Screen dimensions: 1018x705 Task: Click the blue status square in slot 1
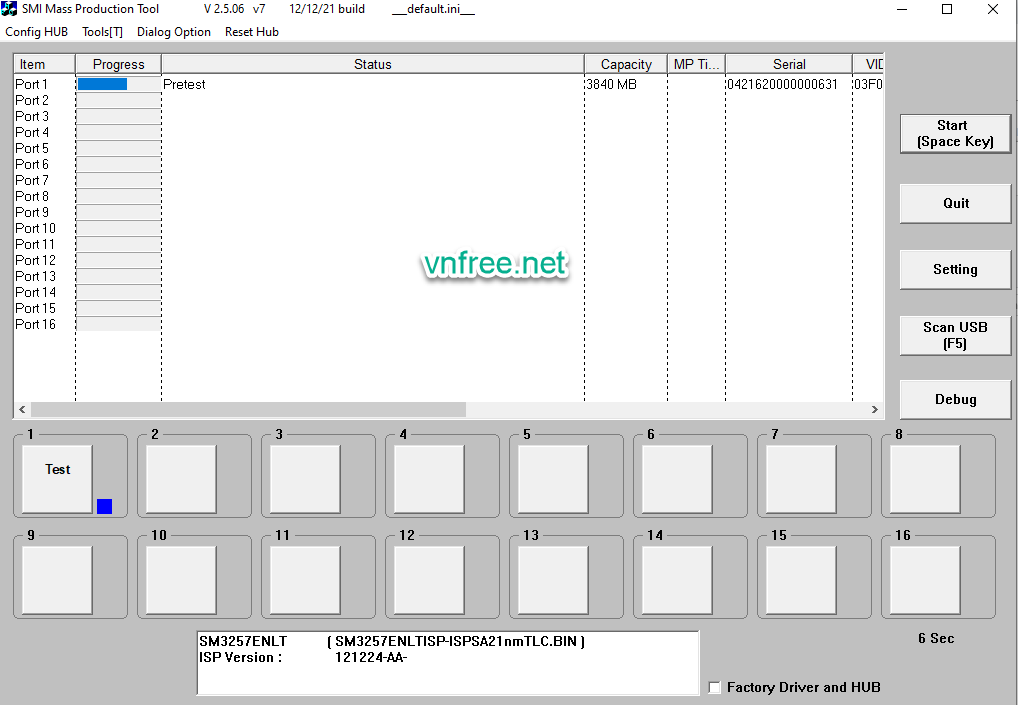click(x=104, y=506)
